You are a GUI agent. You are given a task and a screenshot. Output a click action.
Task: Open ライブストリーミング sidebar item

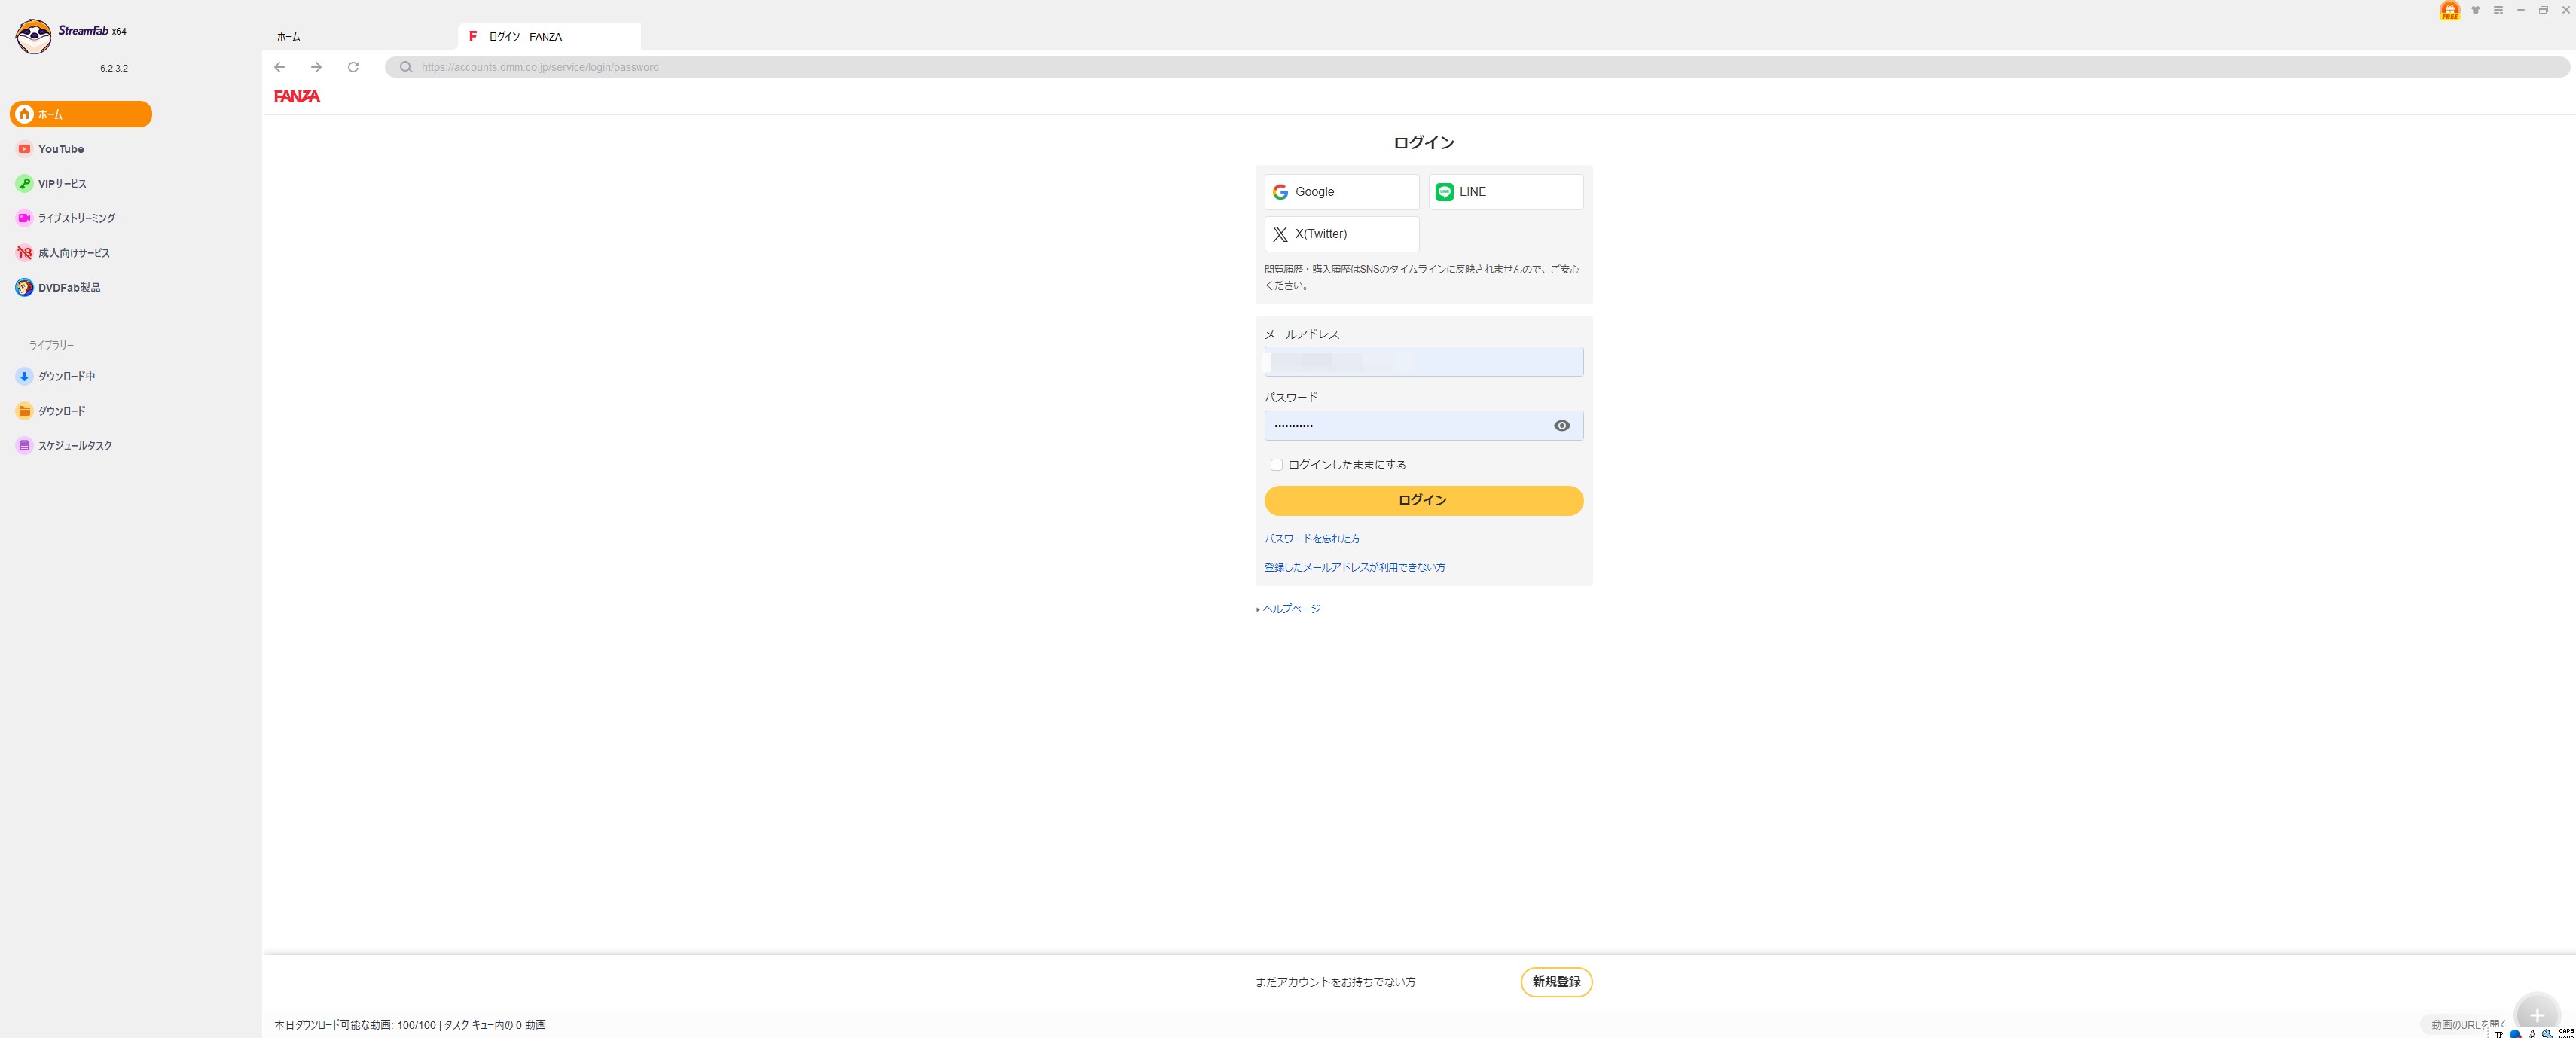(76, 218)
